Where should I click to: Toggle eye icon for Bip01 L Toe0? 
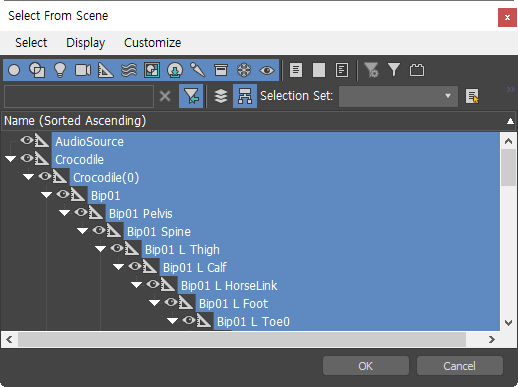click(x=189, y=320)
